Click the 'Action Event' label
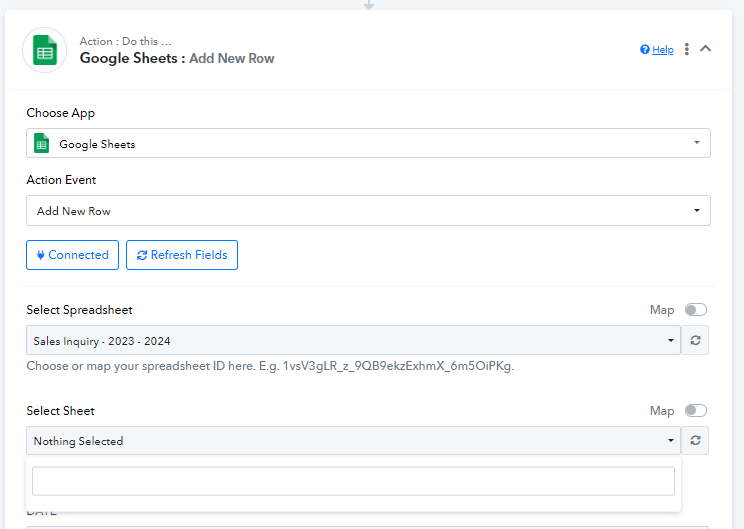744x529 pixels. (61, 180)
